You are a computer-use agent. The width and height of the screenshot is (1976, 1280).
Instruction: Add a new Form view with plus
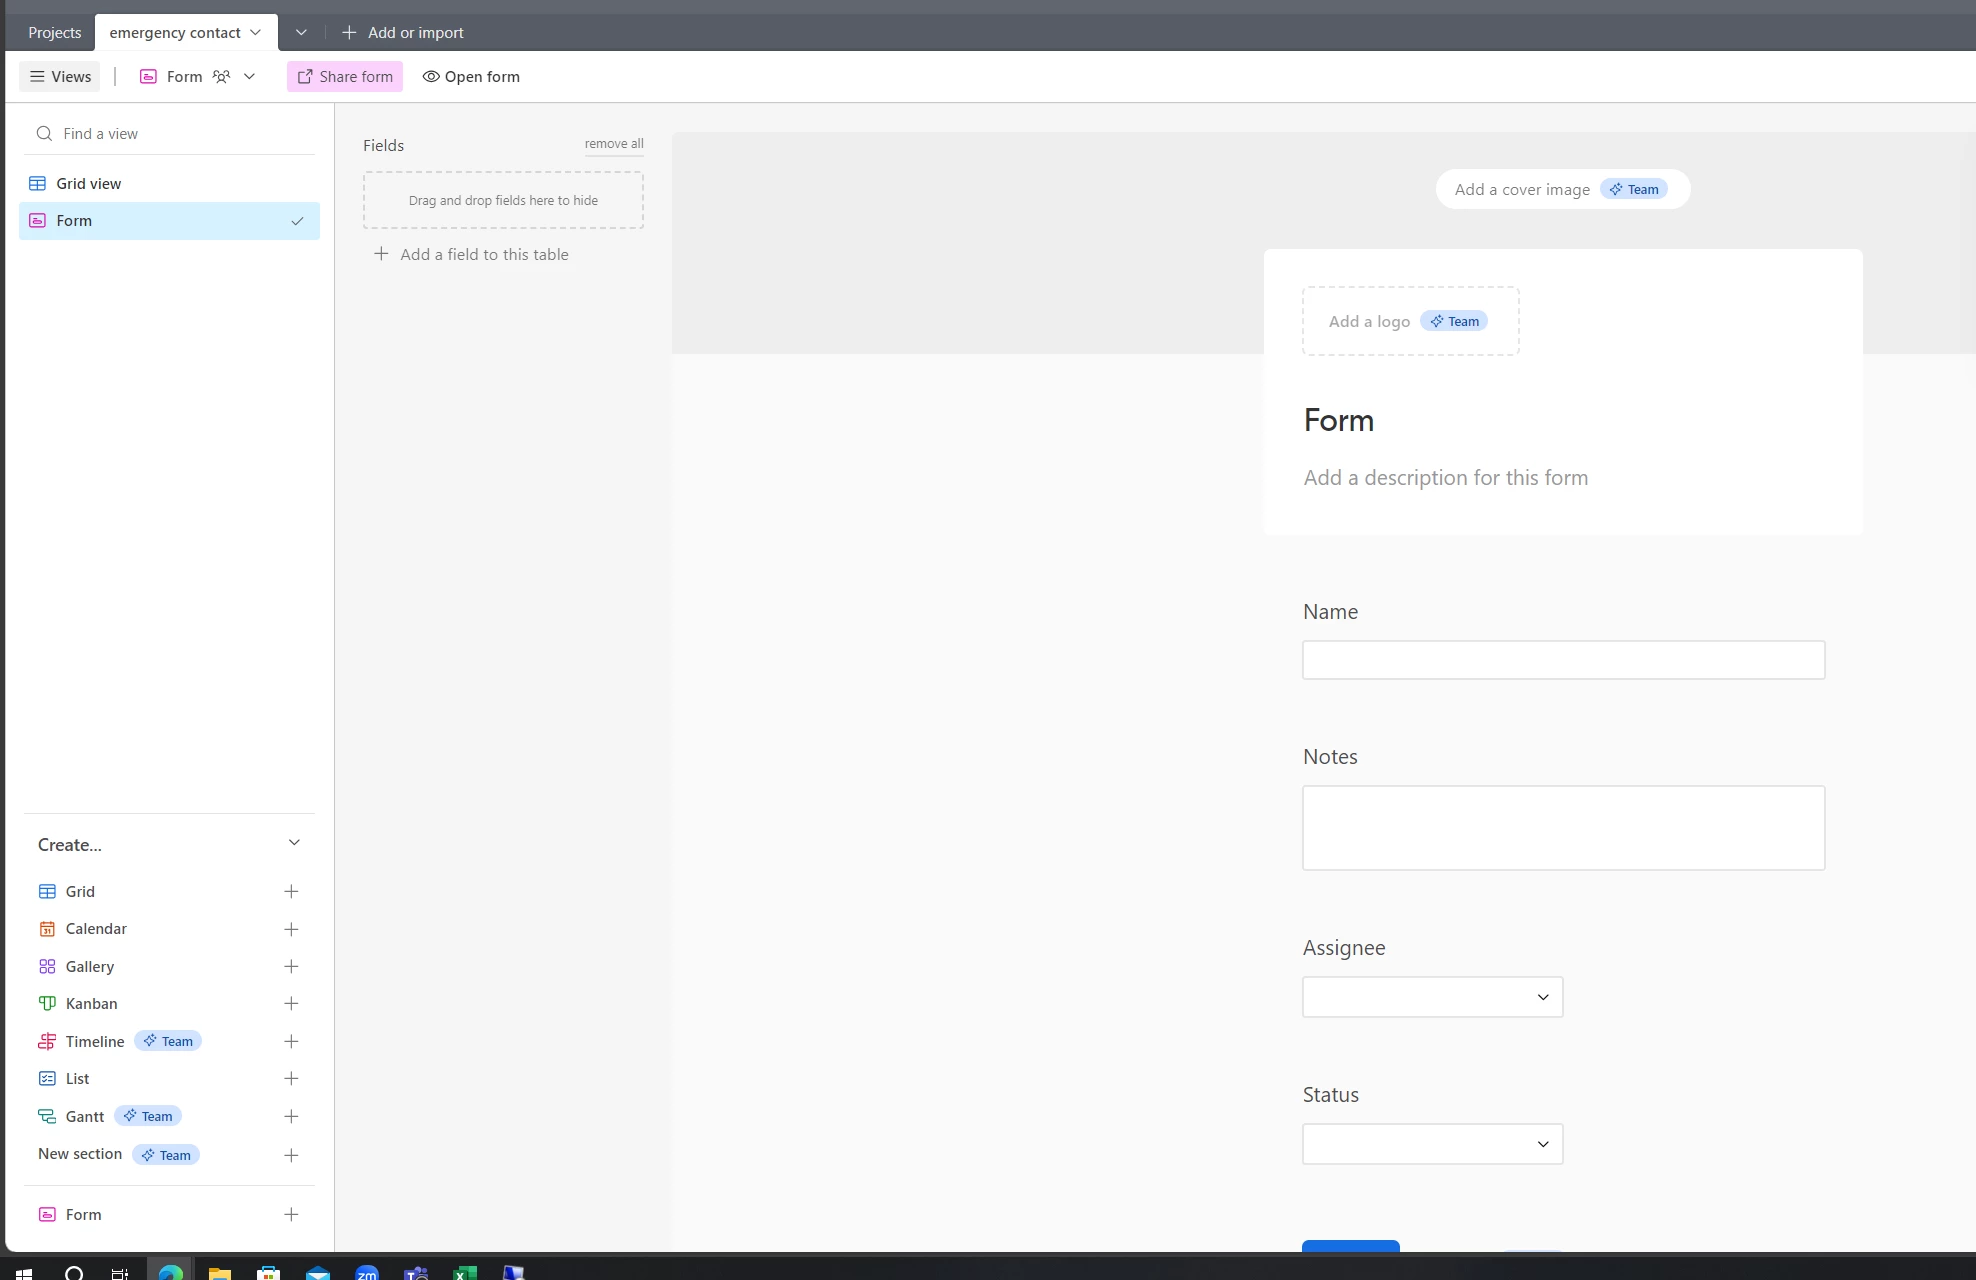291,1214
